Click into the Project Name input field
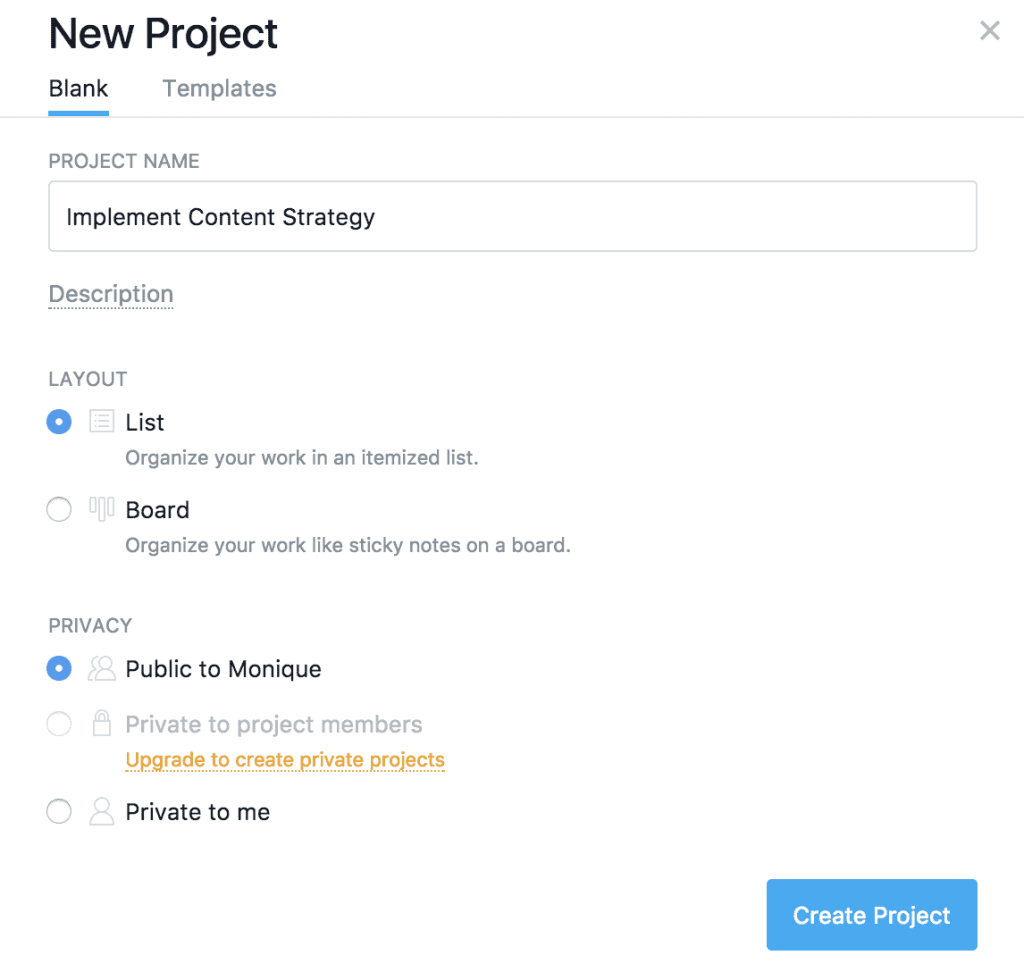 [513, 216]
